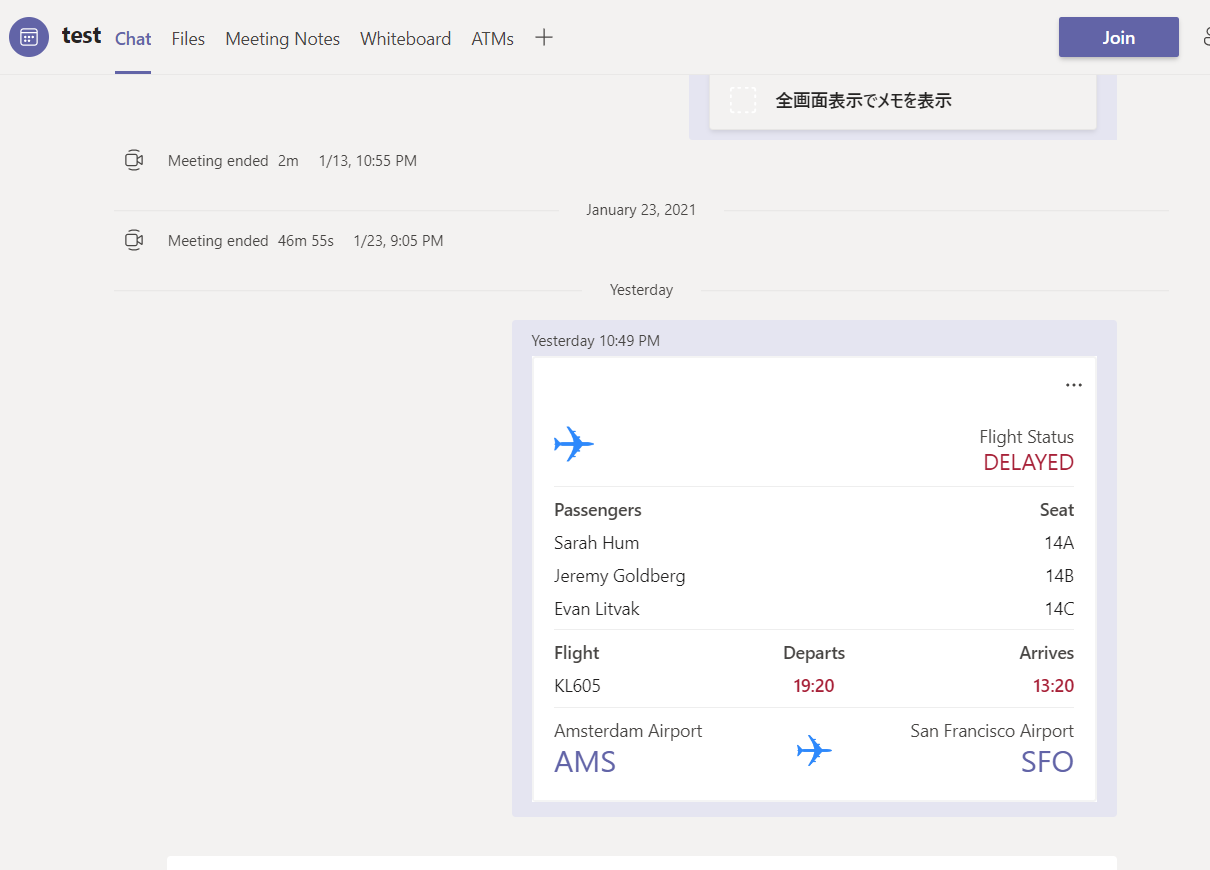This screenshot has height=870, width=1210.
Task: Click 全画面表示でメモを表示 button
Action: [x=903, y=100]
